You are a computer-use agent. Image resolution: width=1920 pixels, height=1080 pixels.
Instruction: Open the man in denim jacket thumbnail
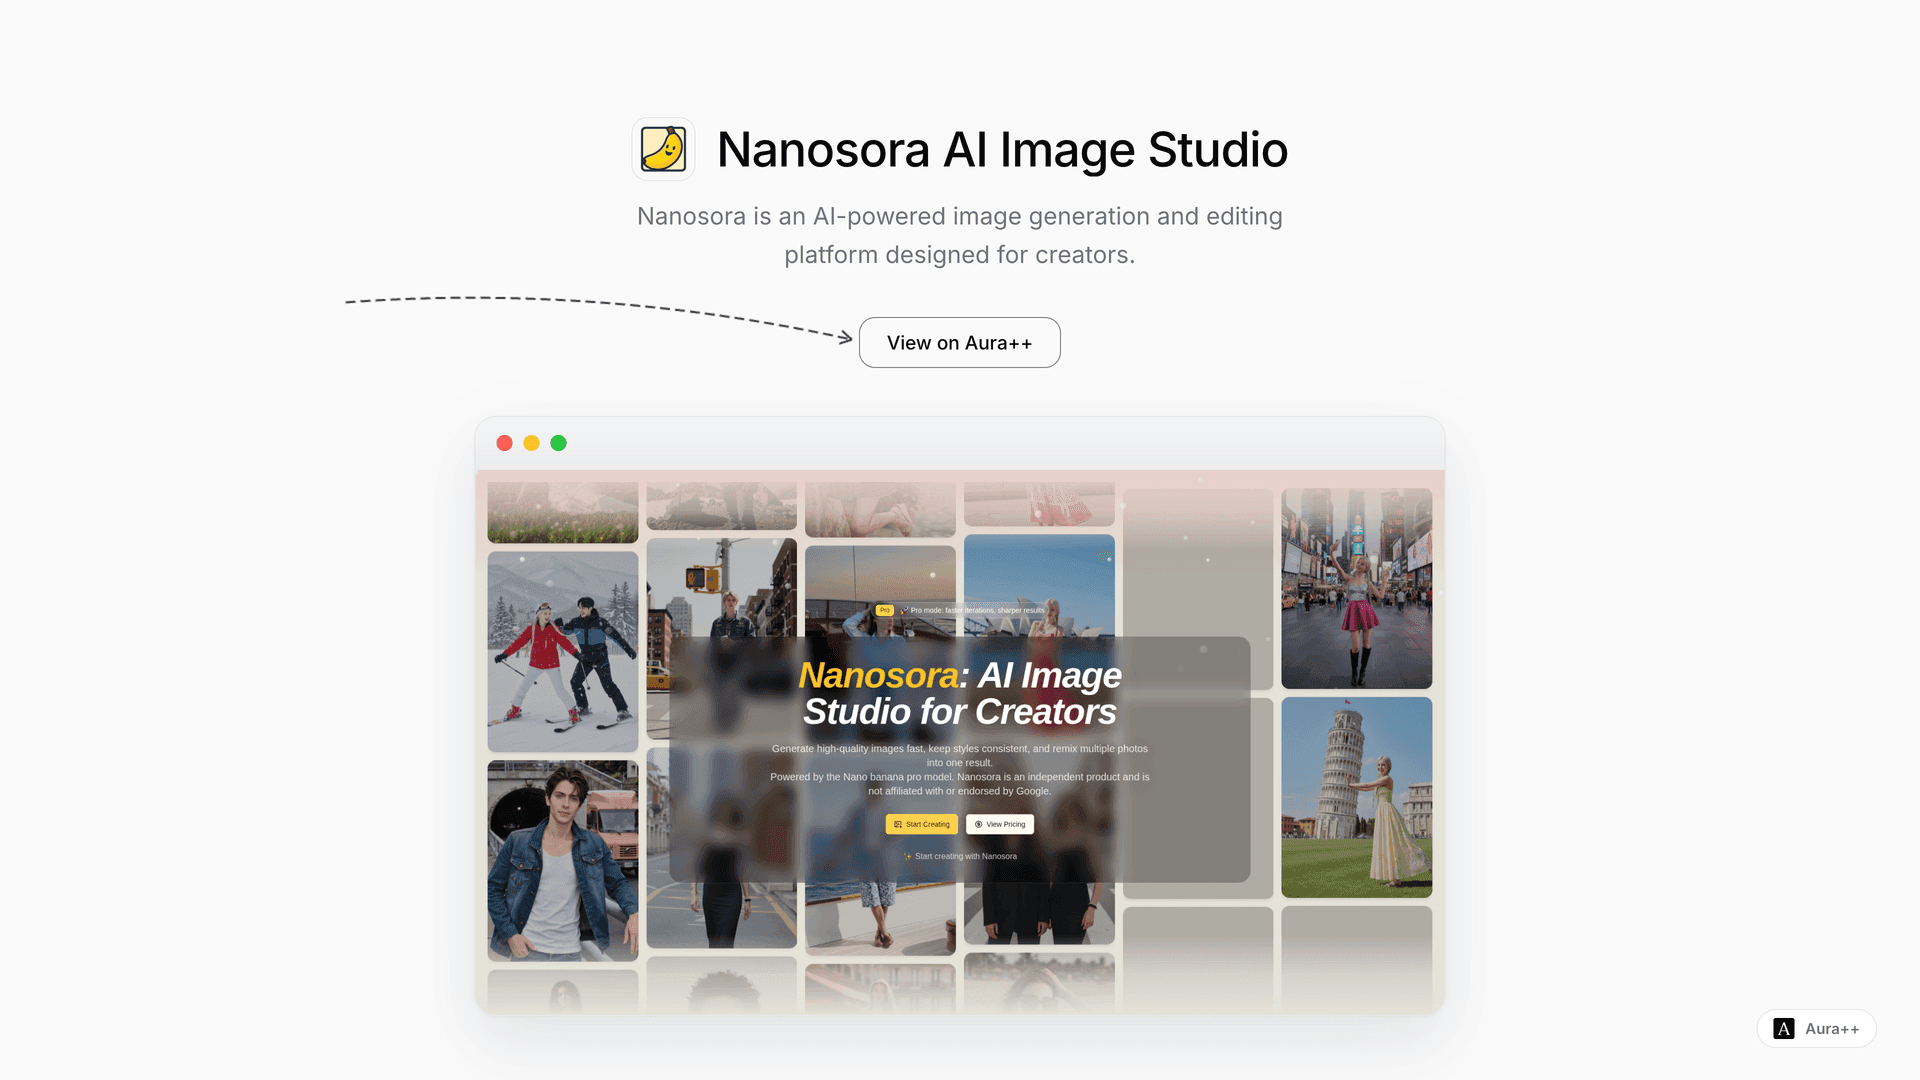tap(562, 860)
